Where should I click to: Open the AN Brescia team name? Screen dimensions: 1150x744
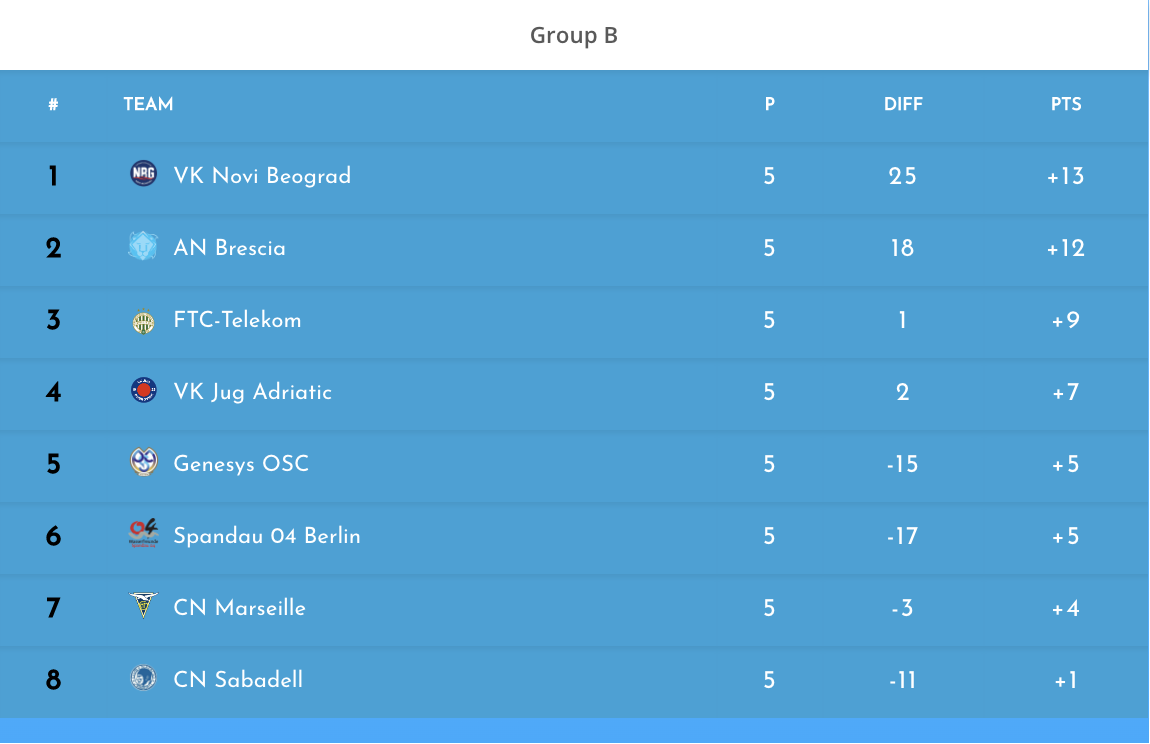(230, 248)
